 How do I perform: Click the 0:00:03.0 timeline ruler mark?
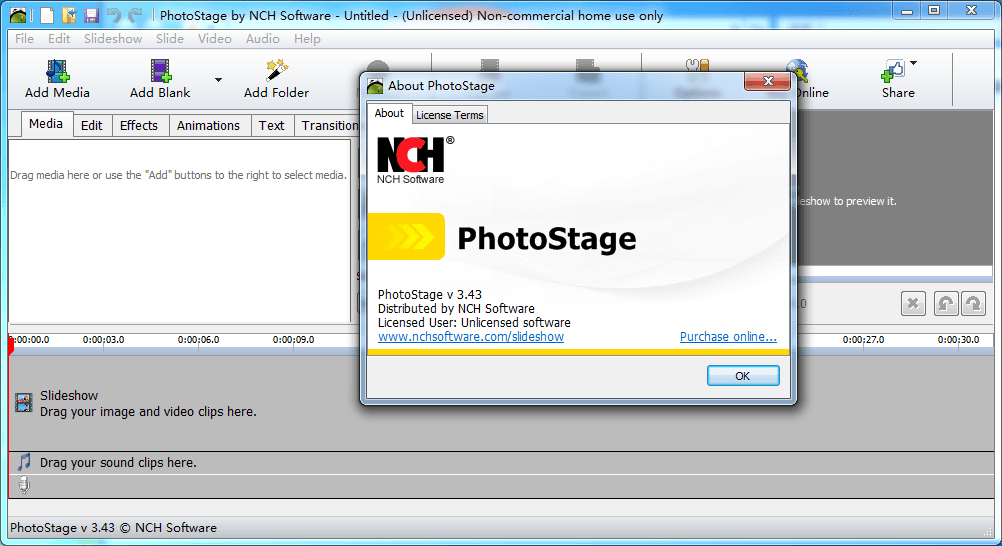click(104, 339)
